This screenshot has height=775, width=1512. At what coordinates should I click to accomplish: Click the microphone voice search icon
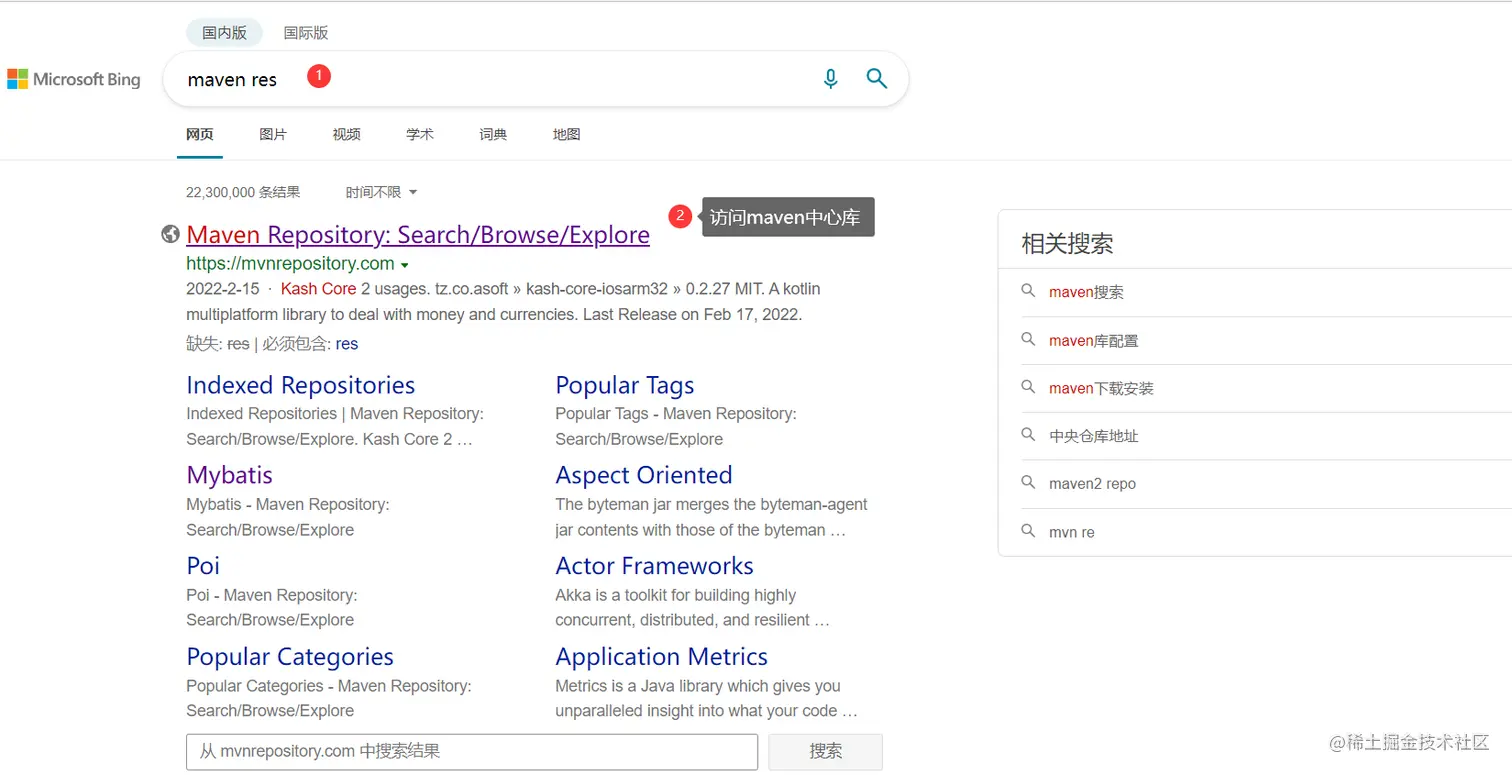coord(830,79)
